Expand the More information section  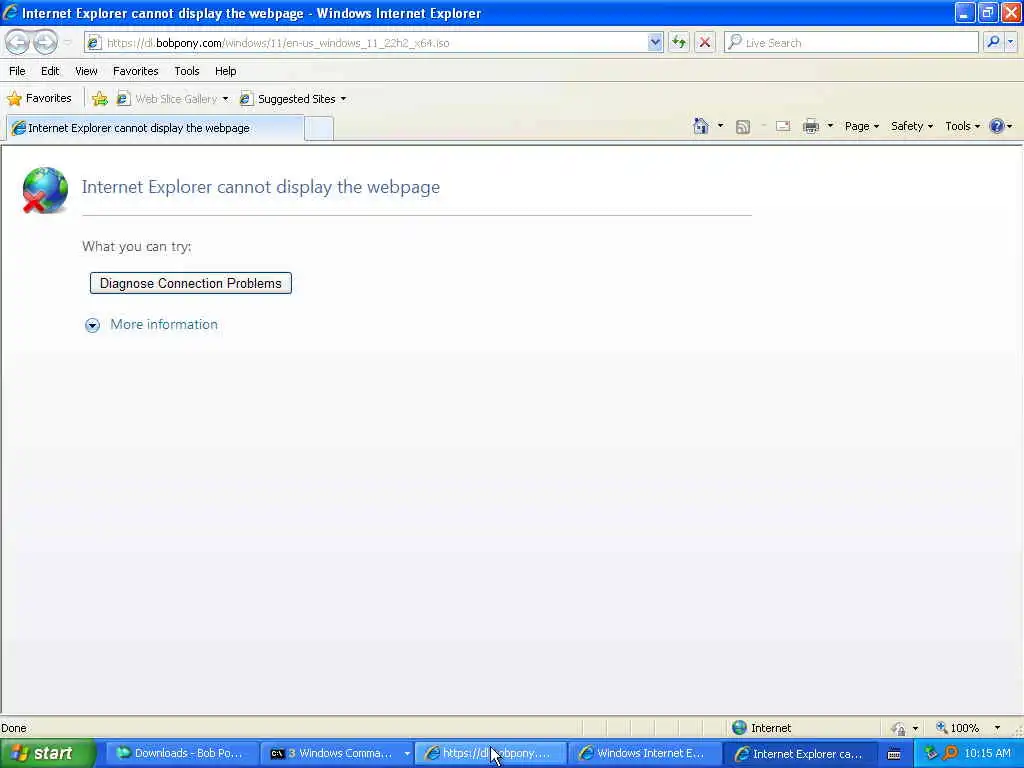[152, 325]
